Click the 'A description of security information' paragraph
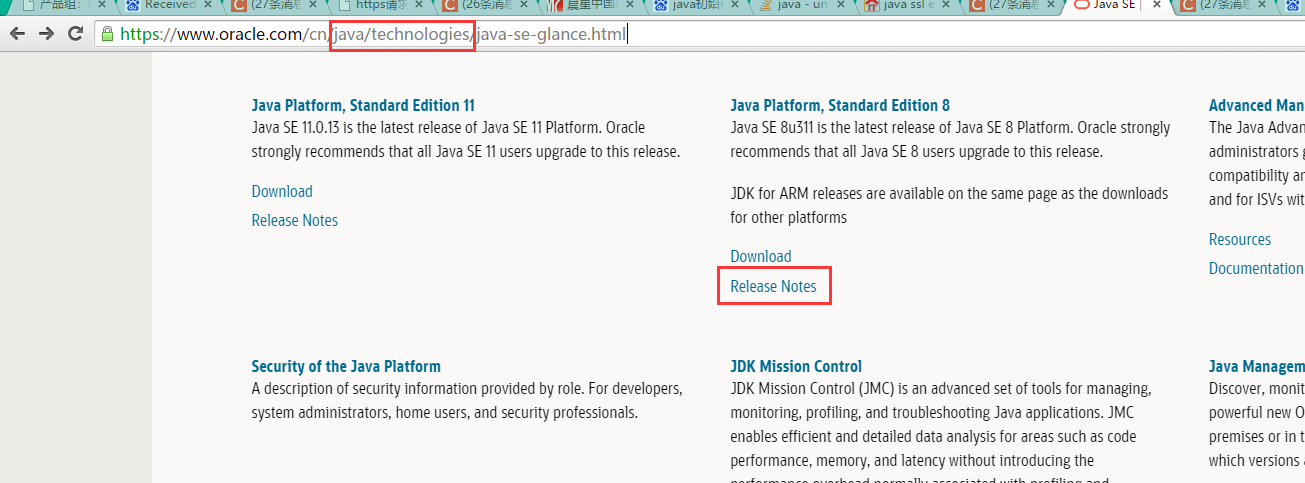The image size is (1305, 483). coord(467,399)
